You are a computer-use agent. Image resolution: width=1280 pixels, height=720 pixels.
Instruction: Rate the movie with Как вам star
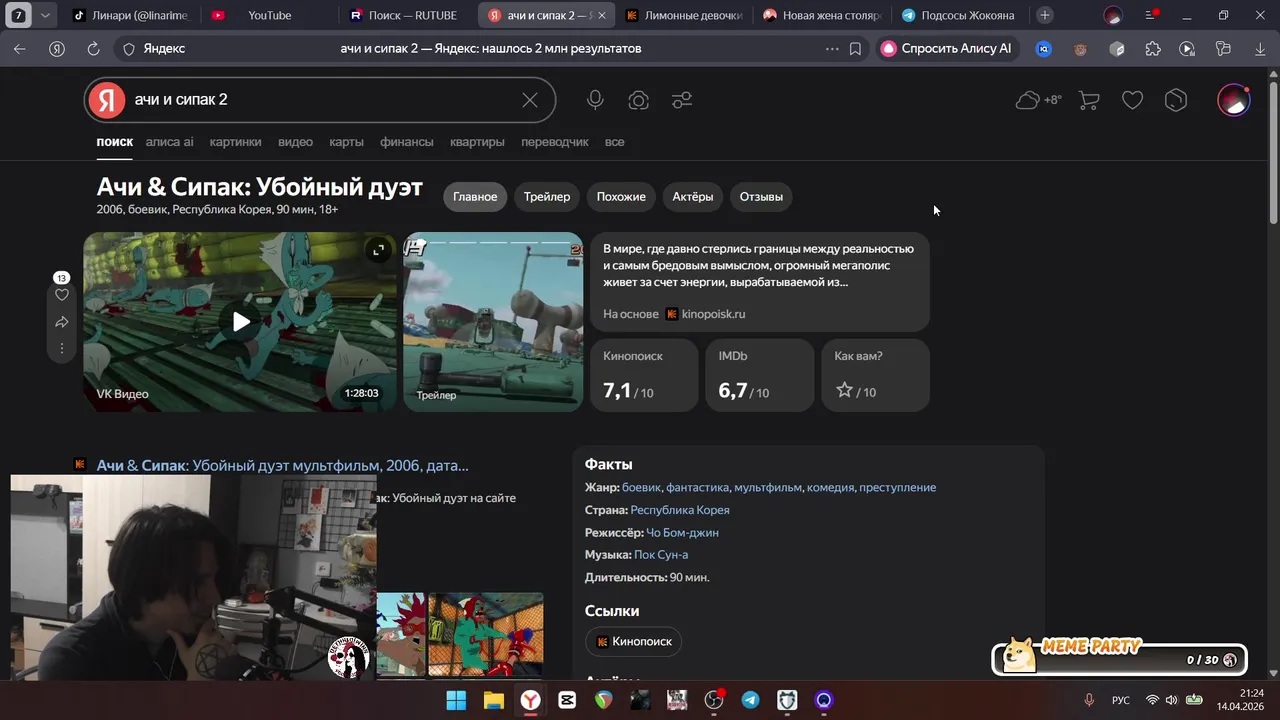(844, 390)
